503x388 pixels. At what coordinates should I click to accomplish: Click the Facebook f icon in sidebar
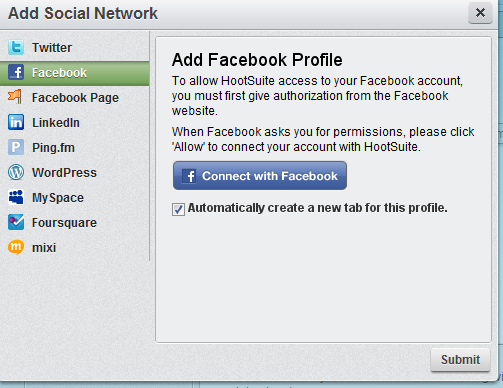16,72
